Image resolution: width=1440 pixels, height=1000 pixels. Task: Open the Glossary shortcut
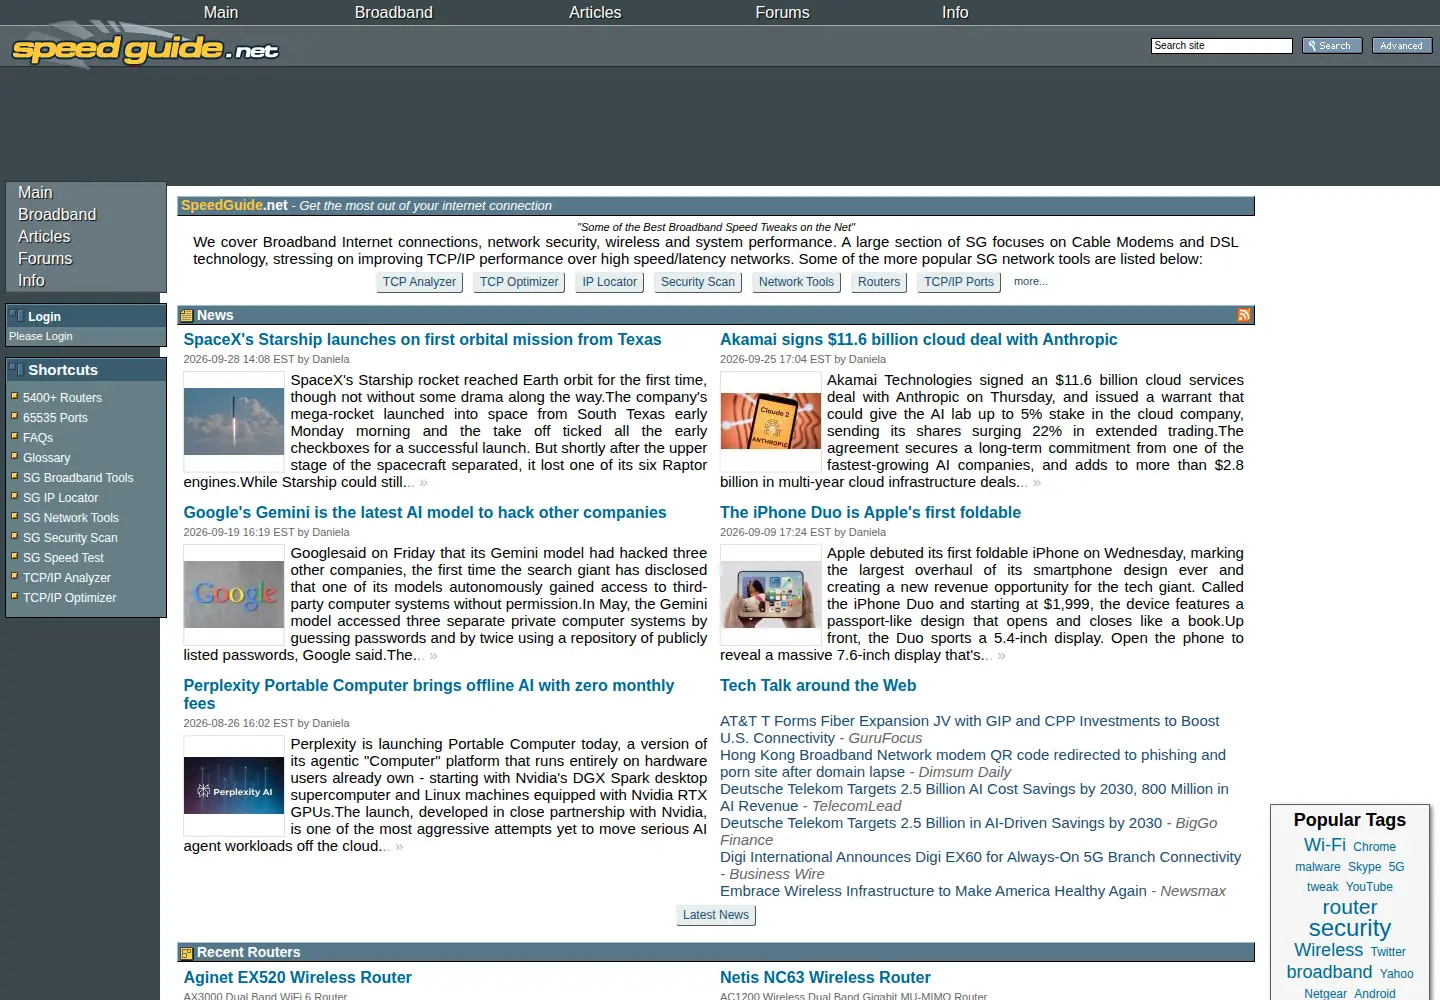click(x=46, y=458)
